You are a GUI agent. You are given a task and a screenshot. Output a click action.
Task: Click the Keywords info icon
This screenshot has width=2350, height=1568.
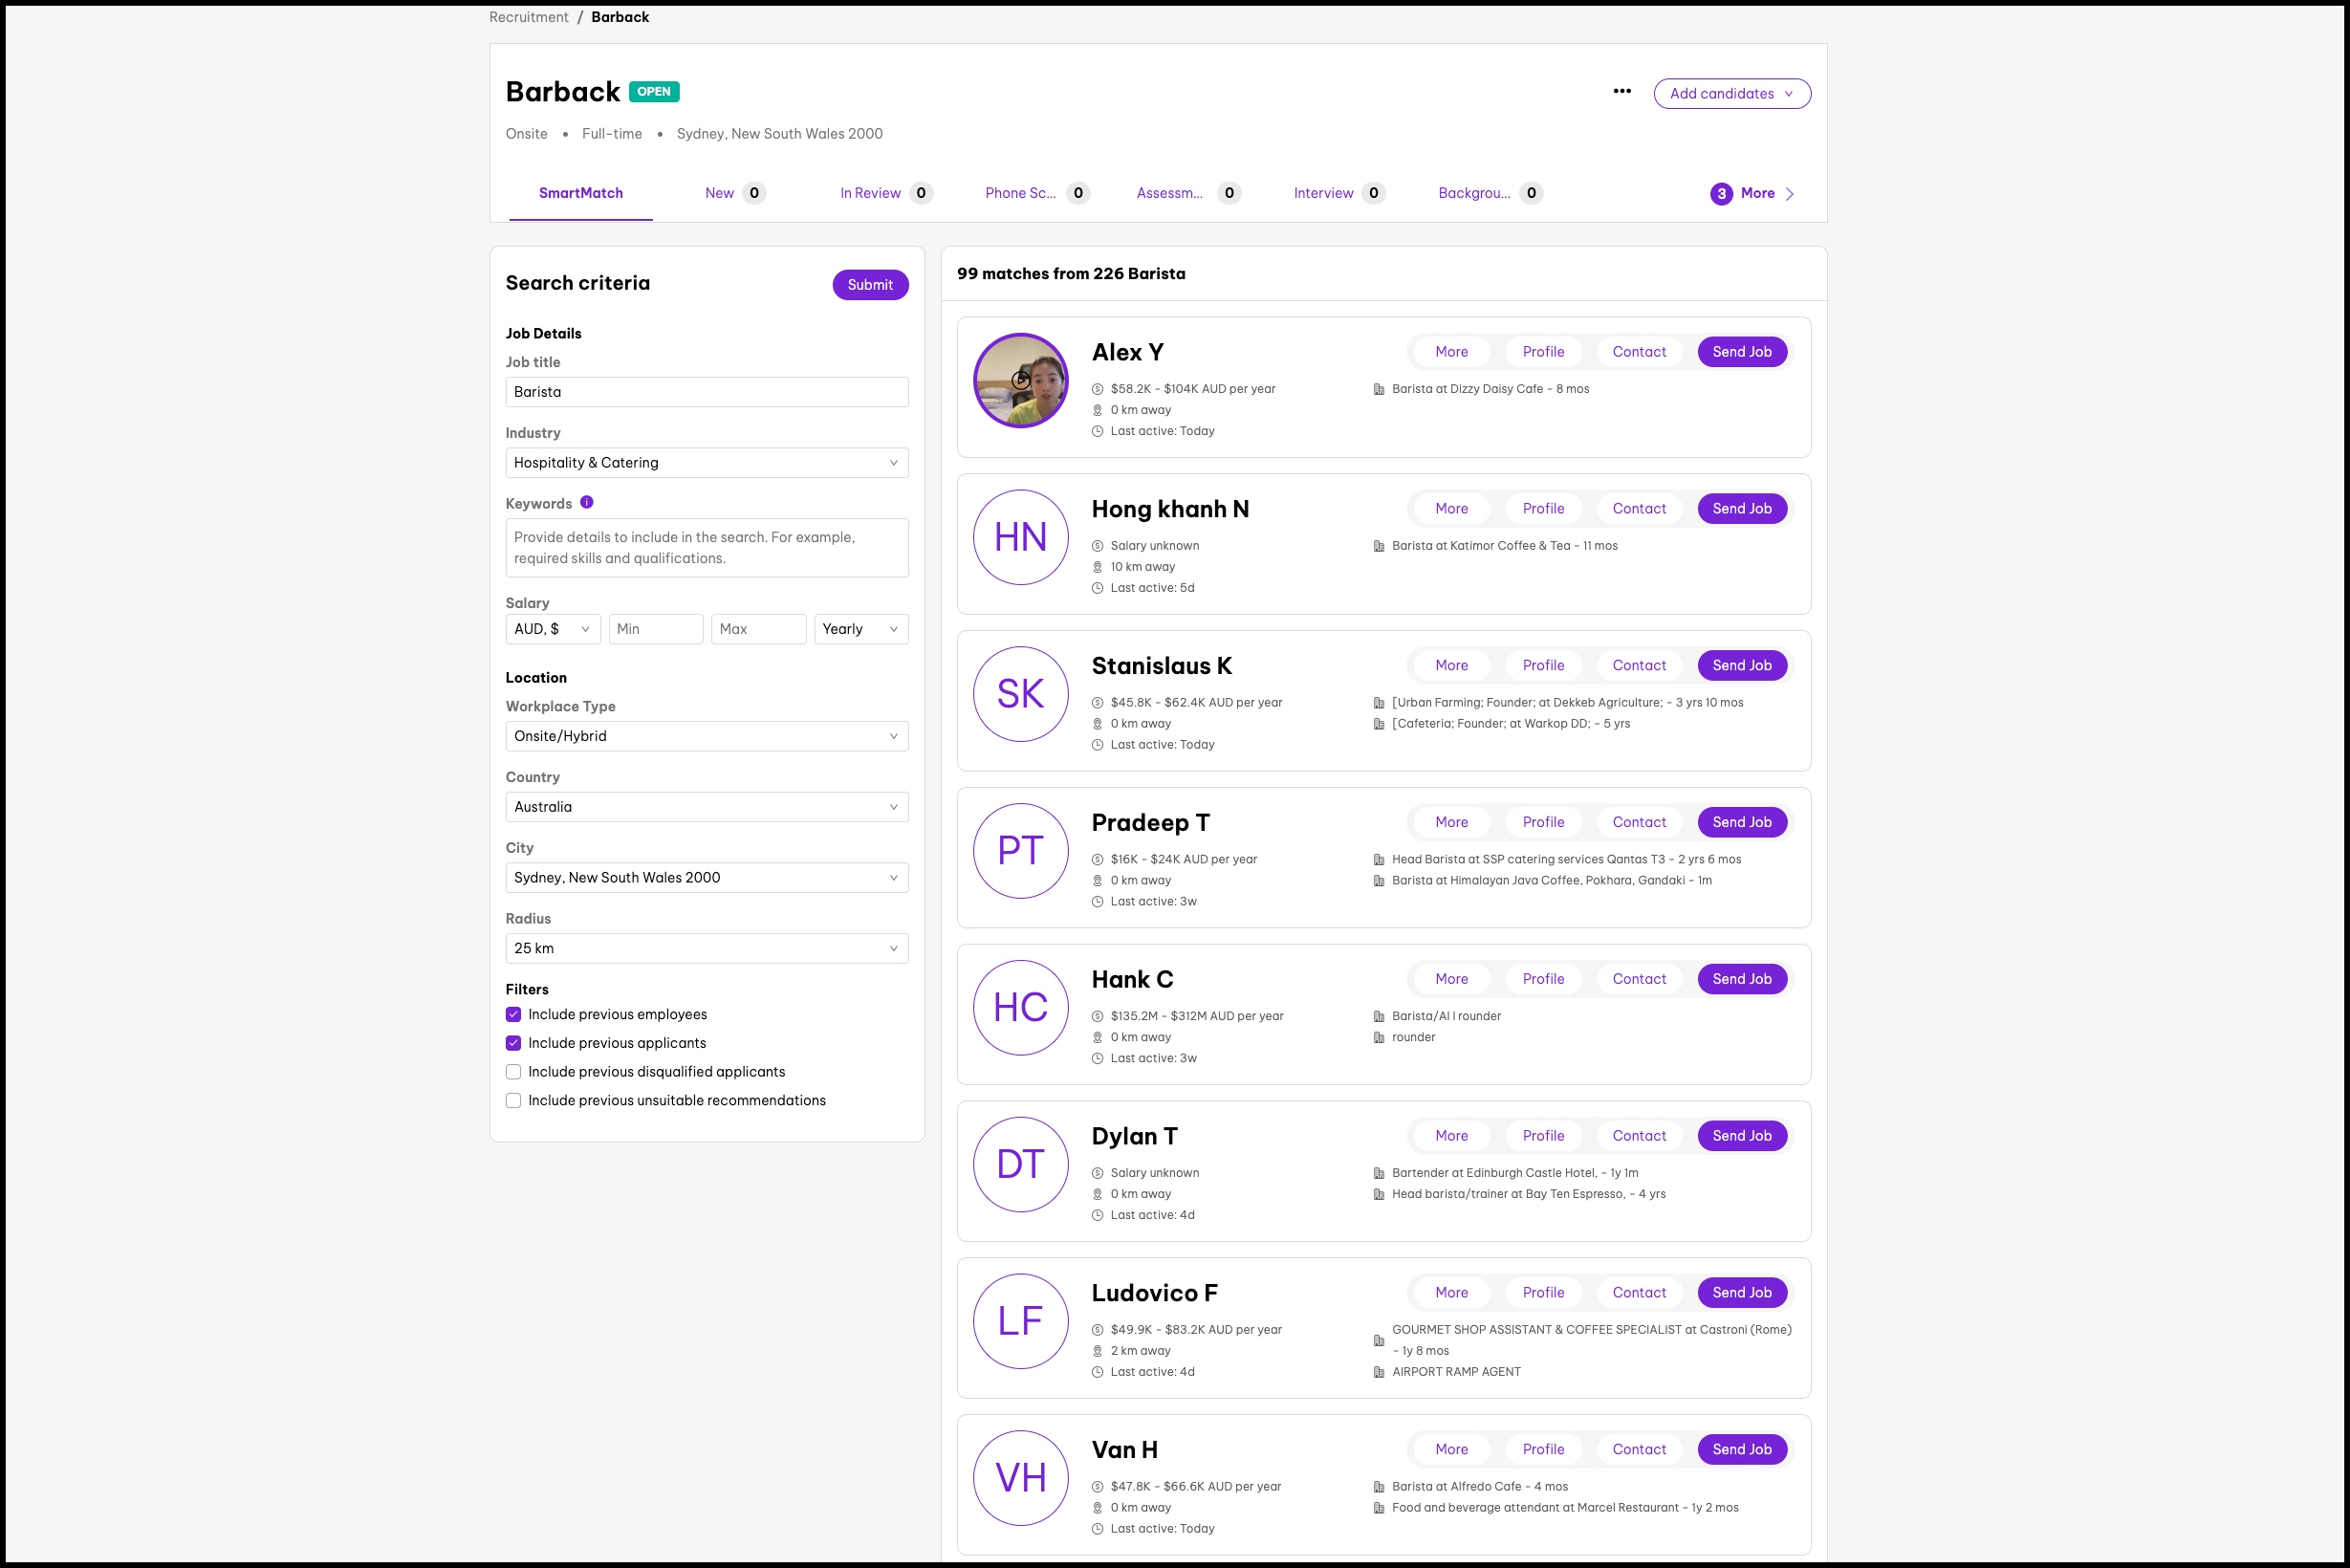[587, 503]
